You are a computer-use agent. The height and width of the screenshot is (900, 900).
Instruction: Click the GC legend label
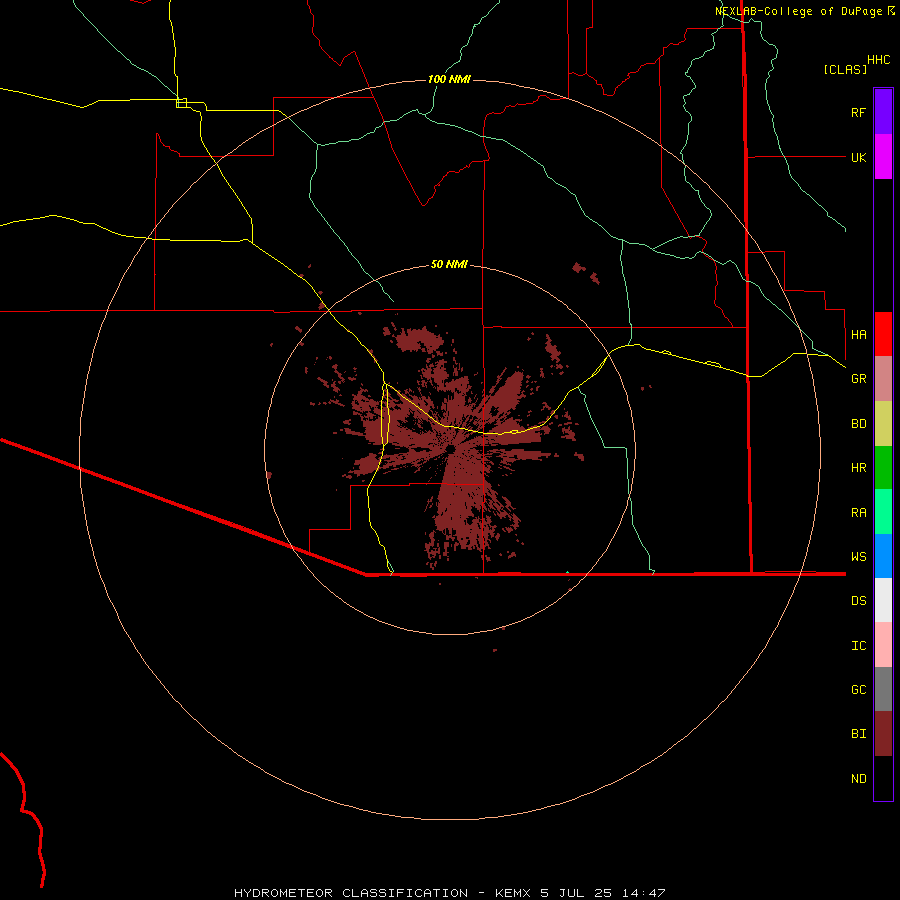(x=858, y=689)
